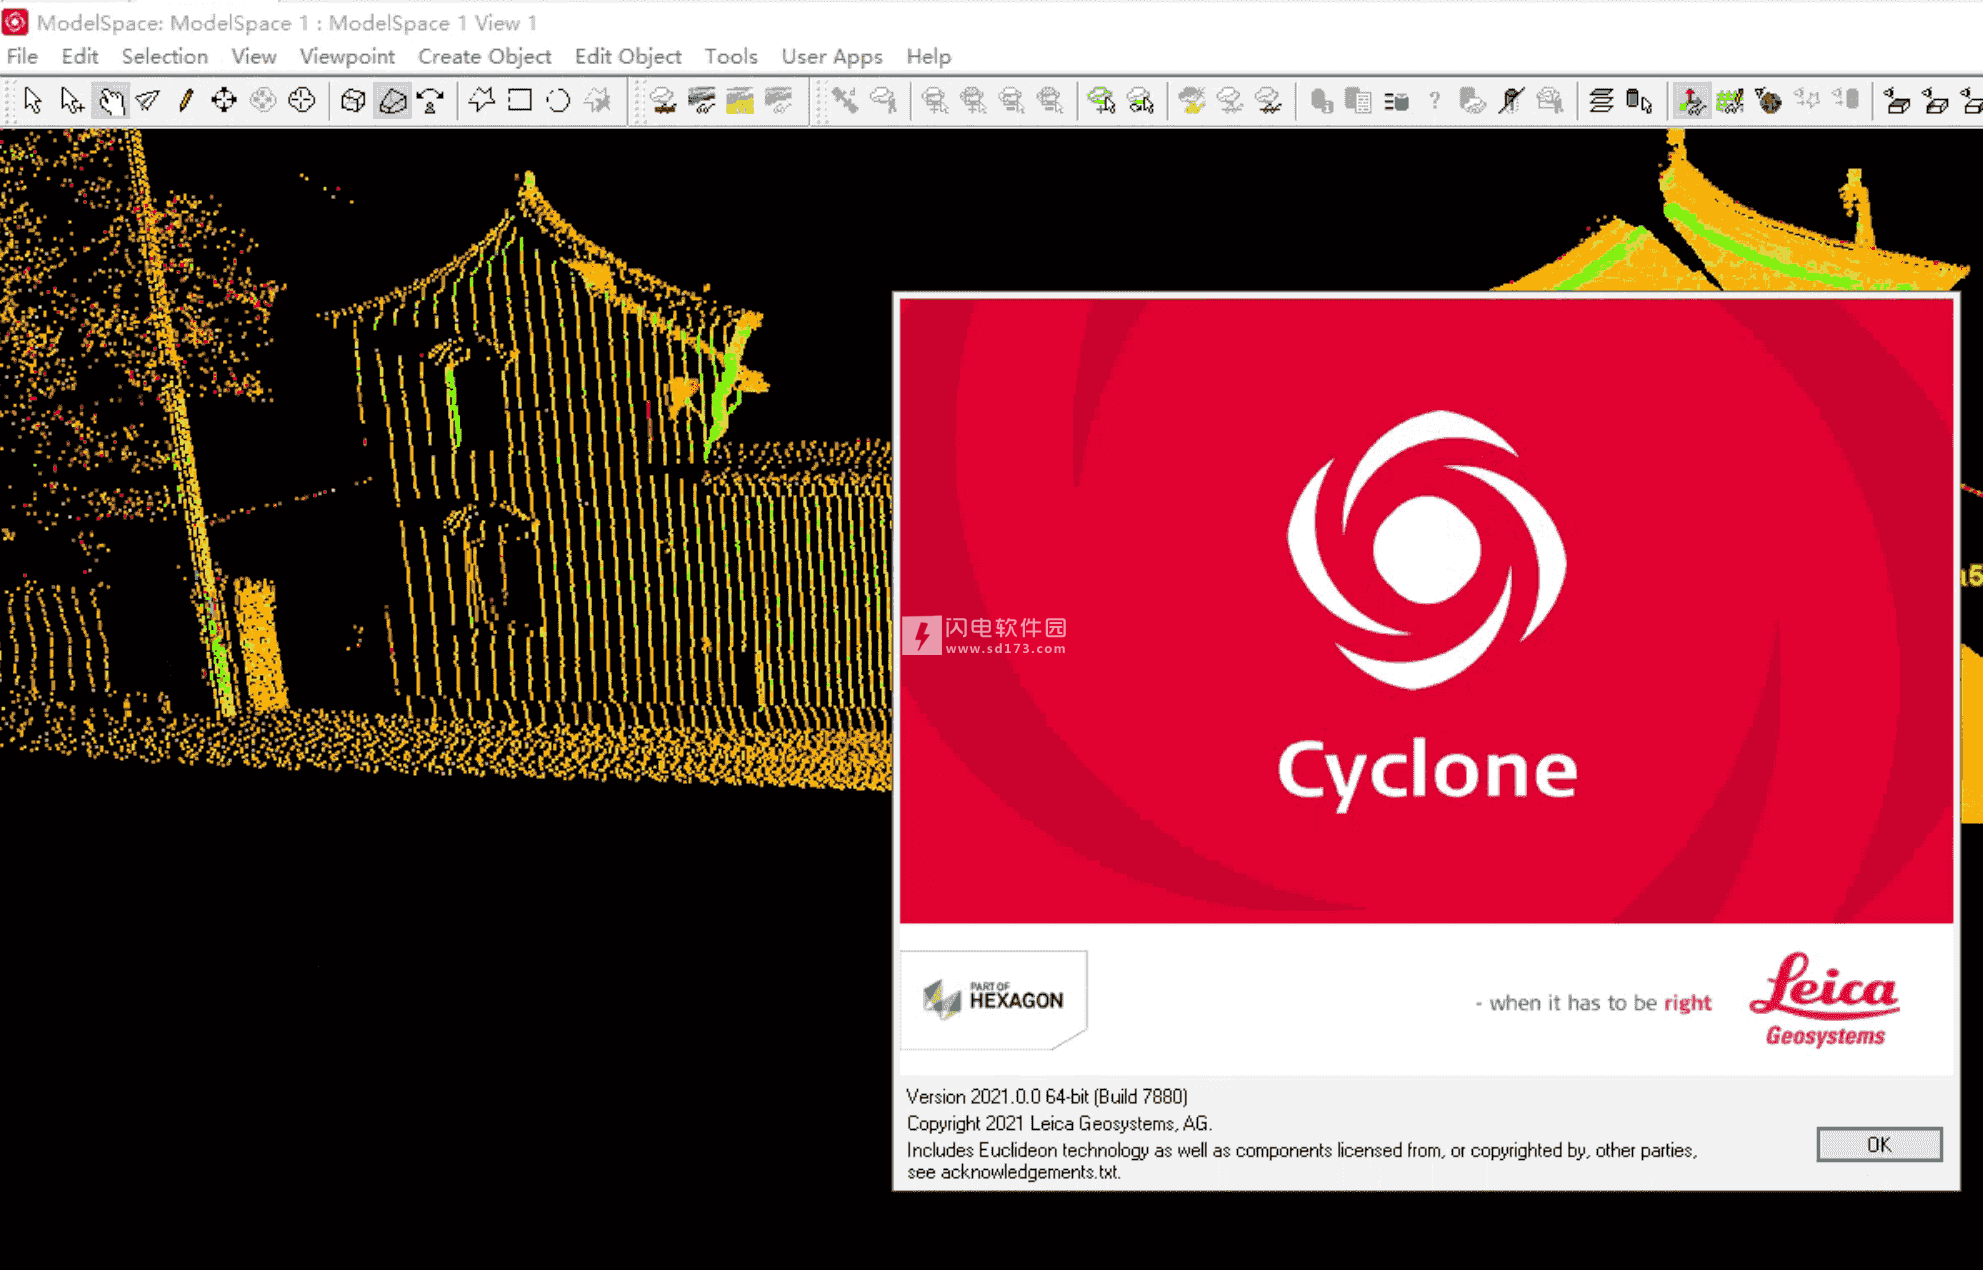
Task: Click the 'see acknowledgements.txt' text
Action: (1013, 1172)
